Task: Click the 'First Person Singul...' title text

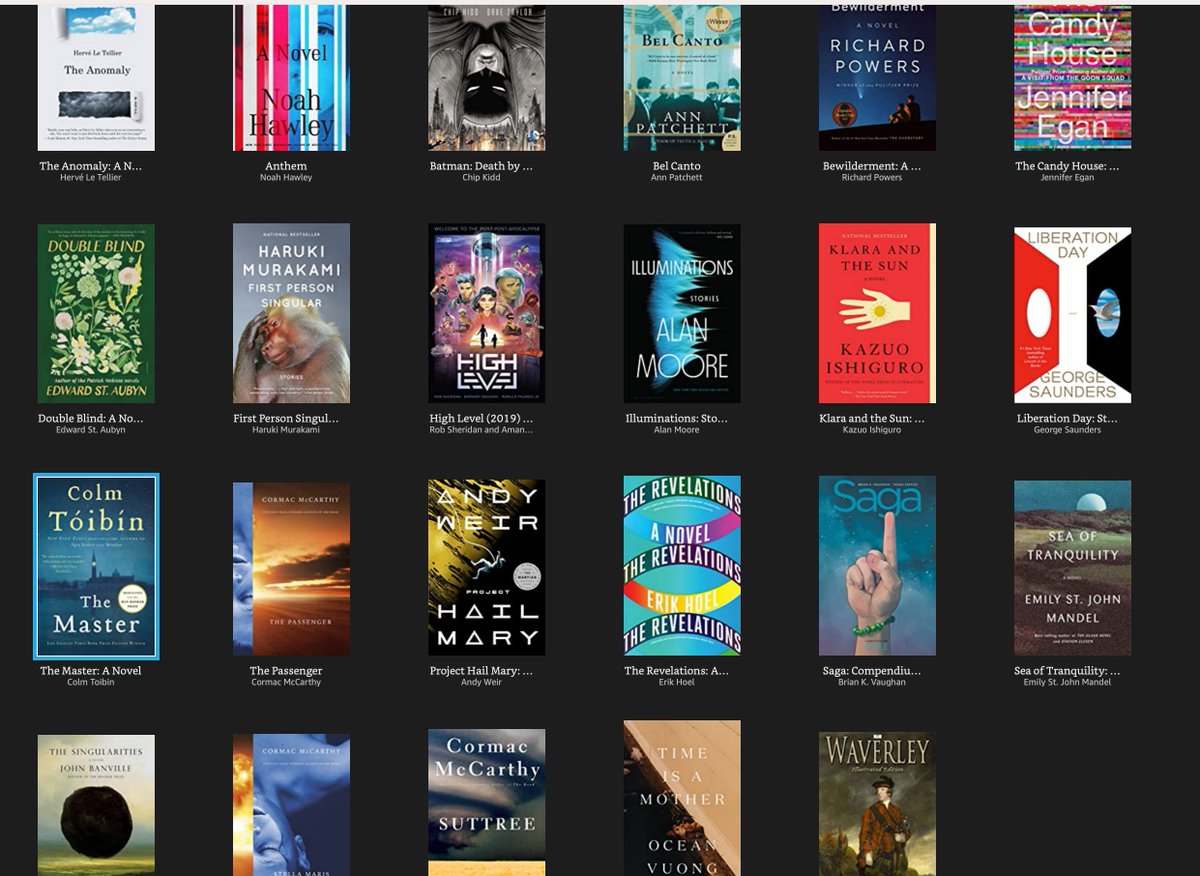Action: (286, 418)
